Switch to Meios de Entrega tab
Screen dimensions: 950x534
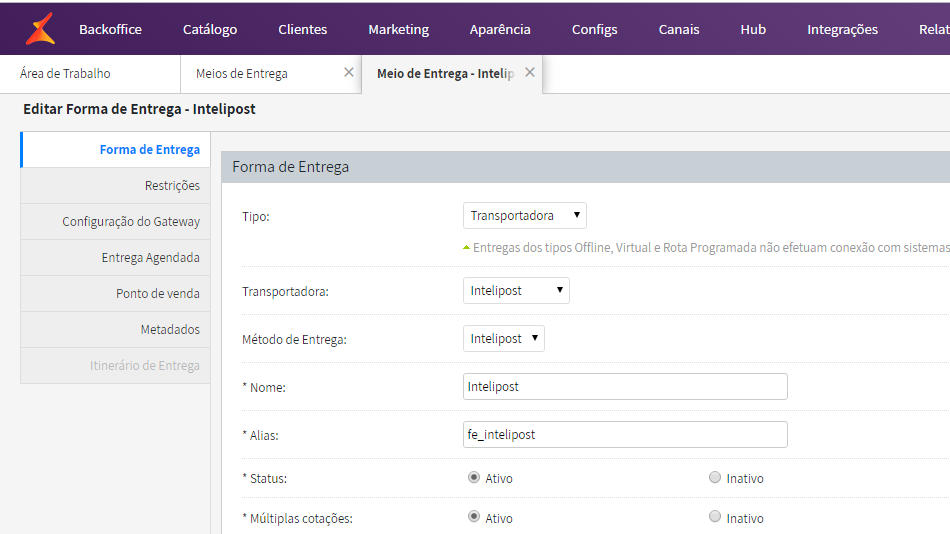point(271,74)
